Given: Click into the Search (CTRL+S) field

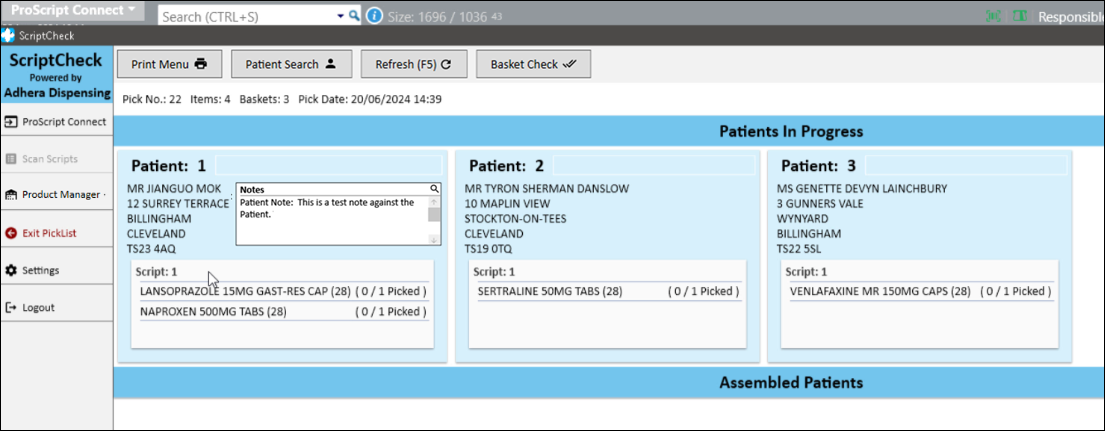Looking at the screenshot, I should point(247,15).
